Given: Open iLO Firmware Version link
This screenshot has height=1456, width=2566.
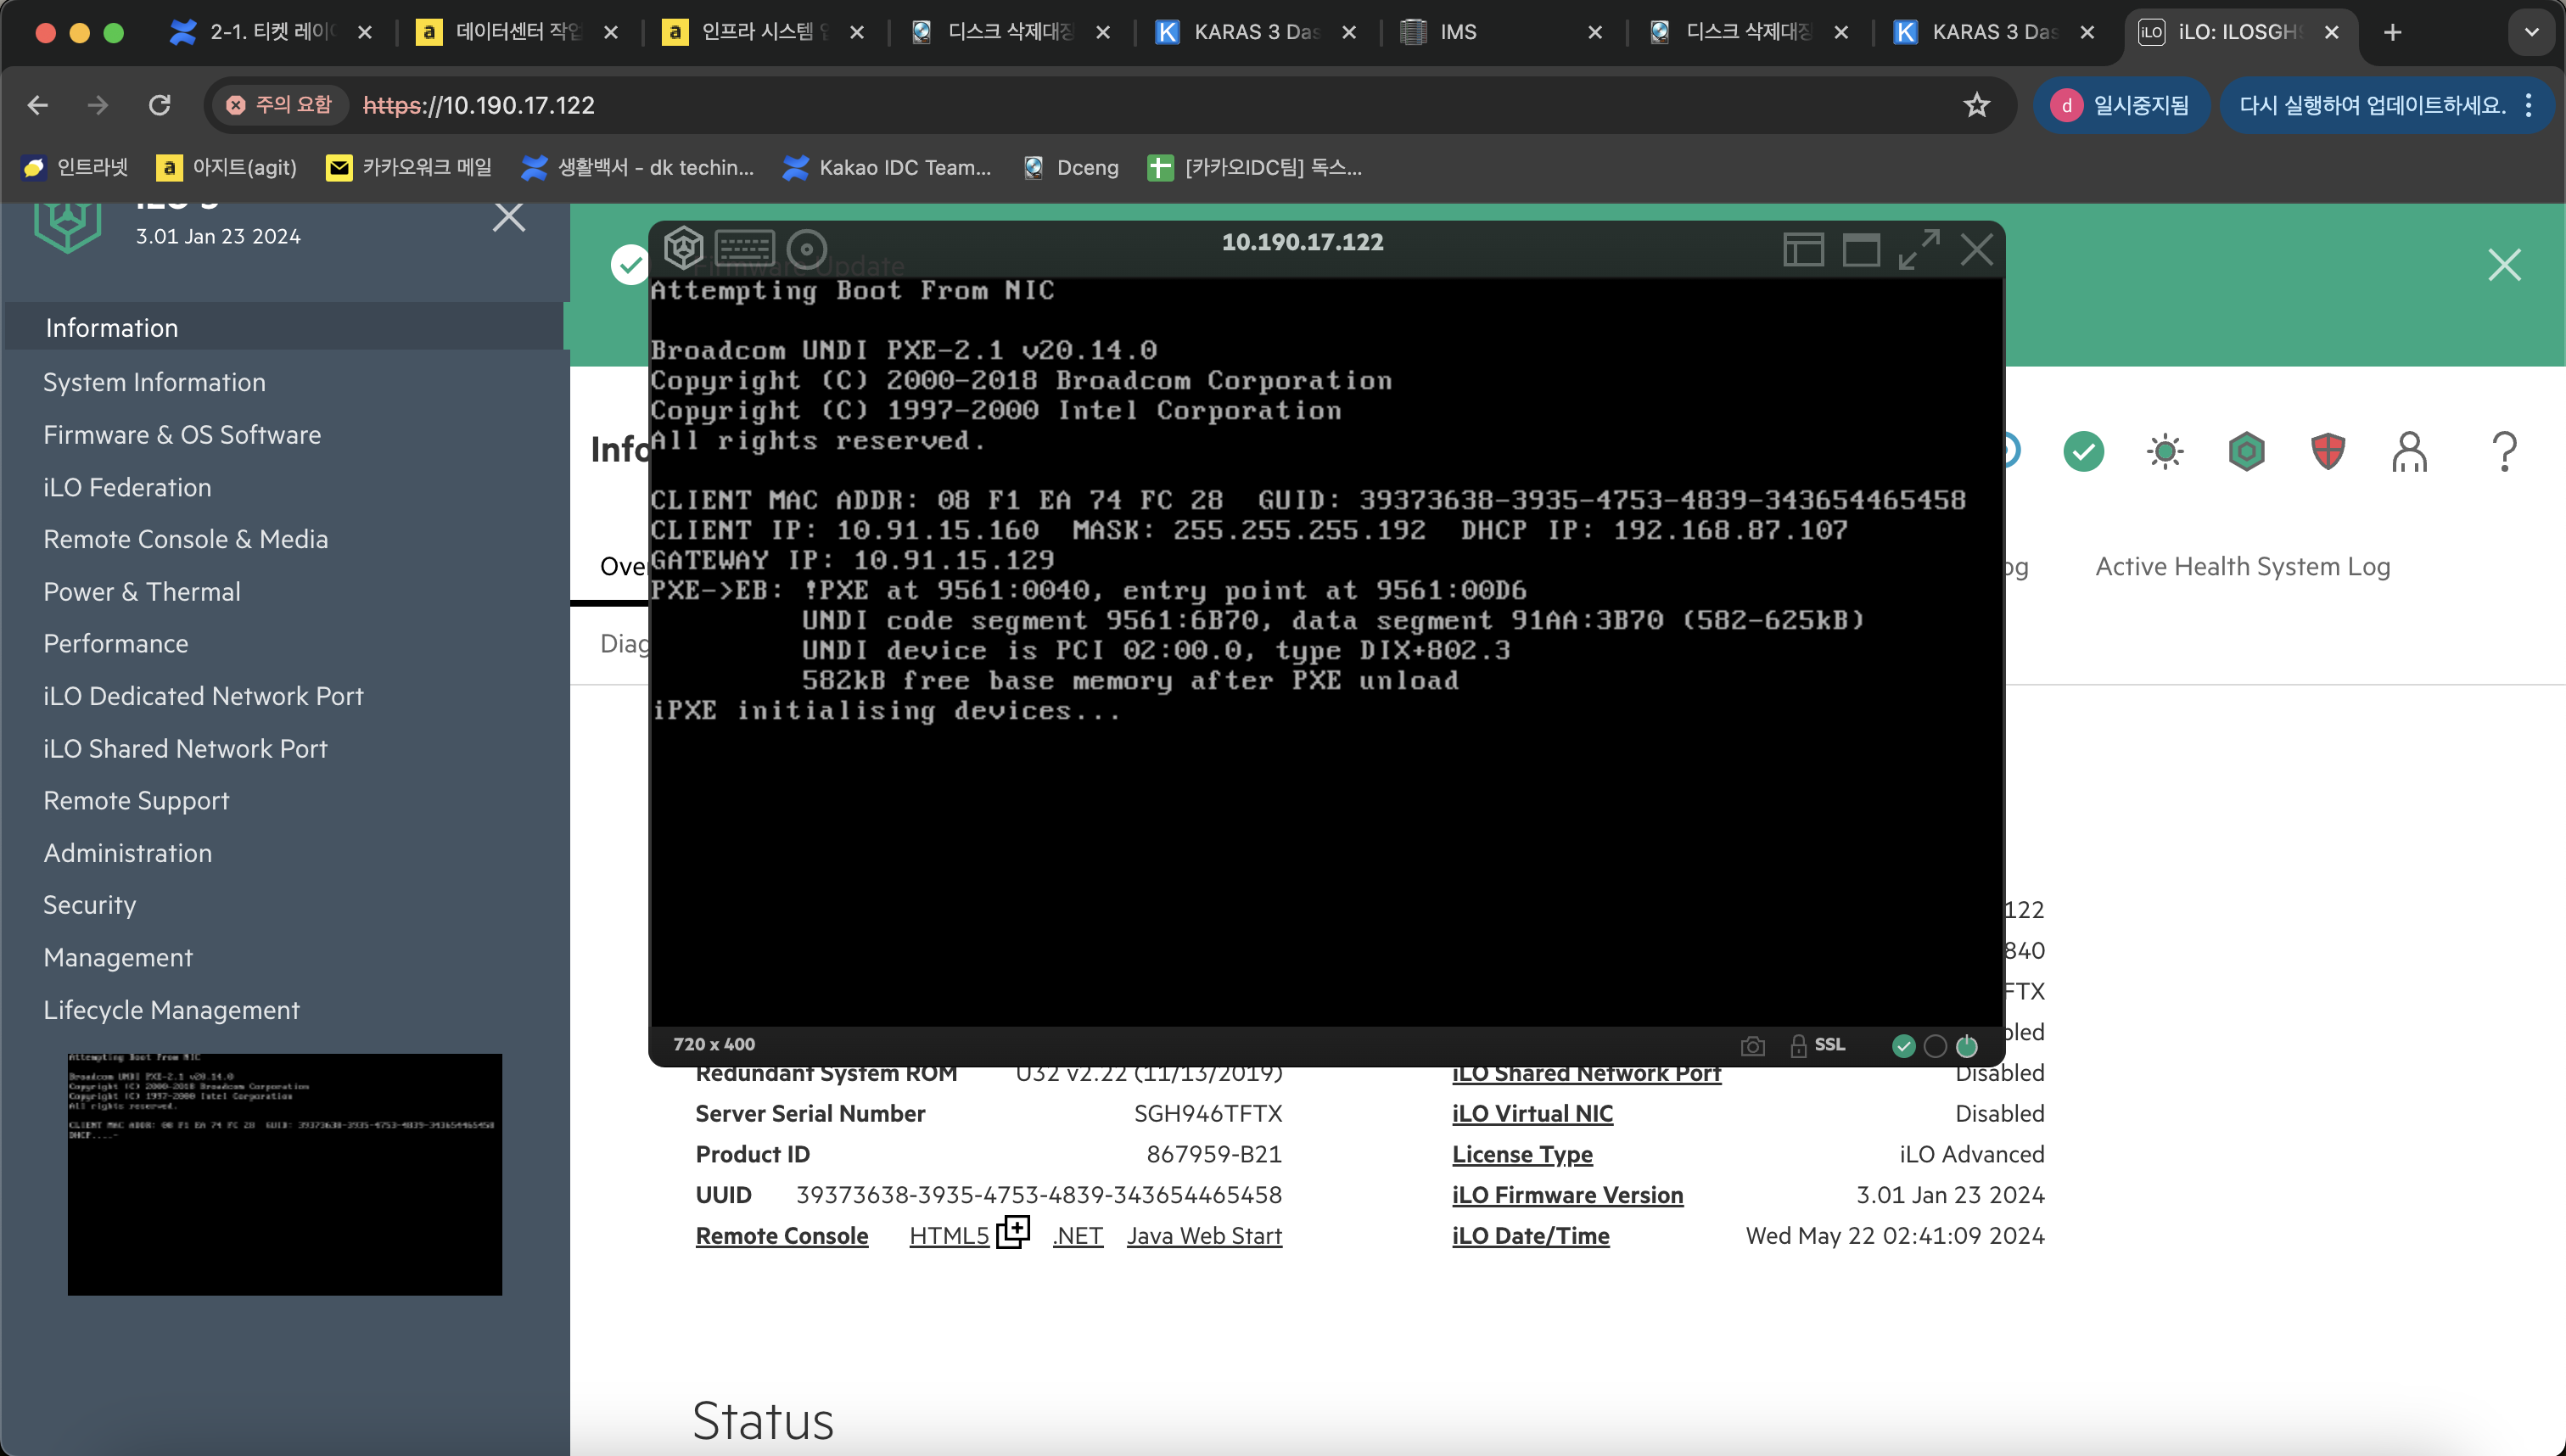Looking at the screenshot, I should click(x=1567, y=1195).
